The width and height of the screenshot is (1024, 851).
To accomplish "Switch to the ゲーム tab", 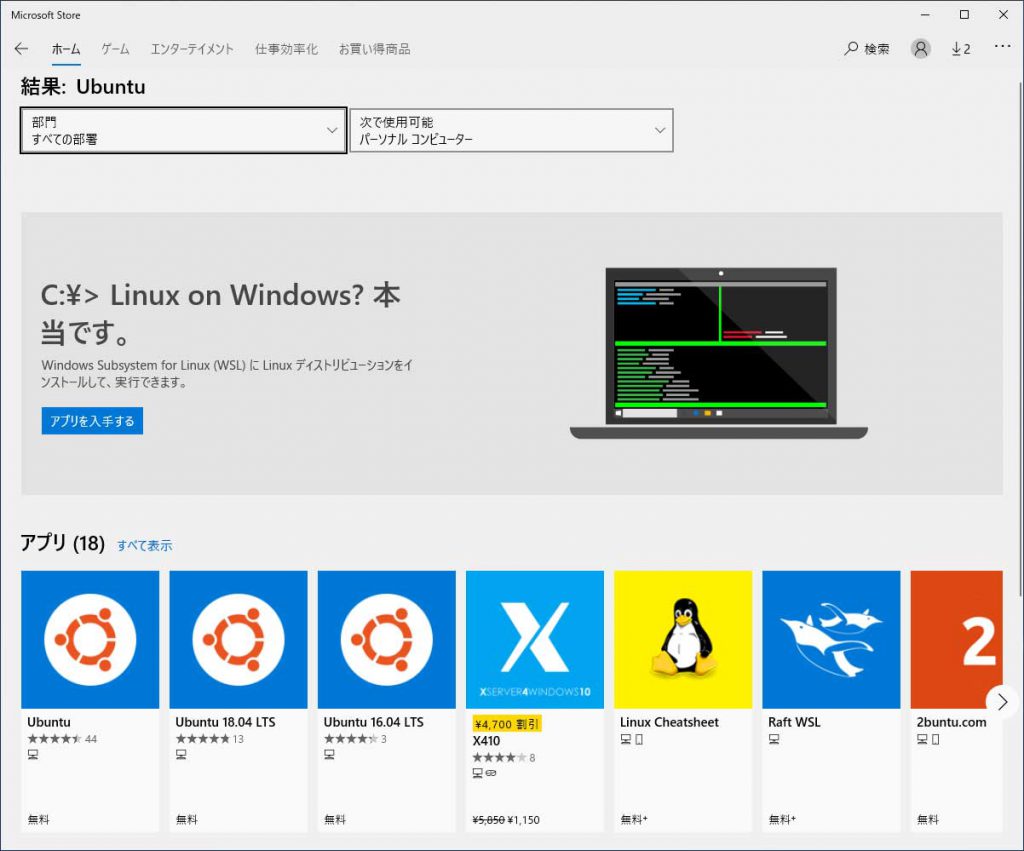I will tap(116, 49).
